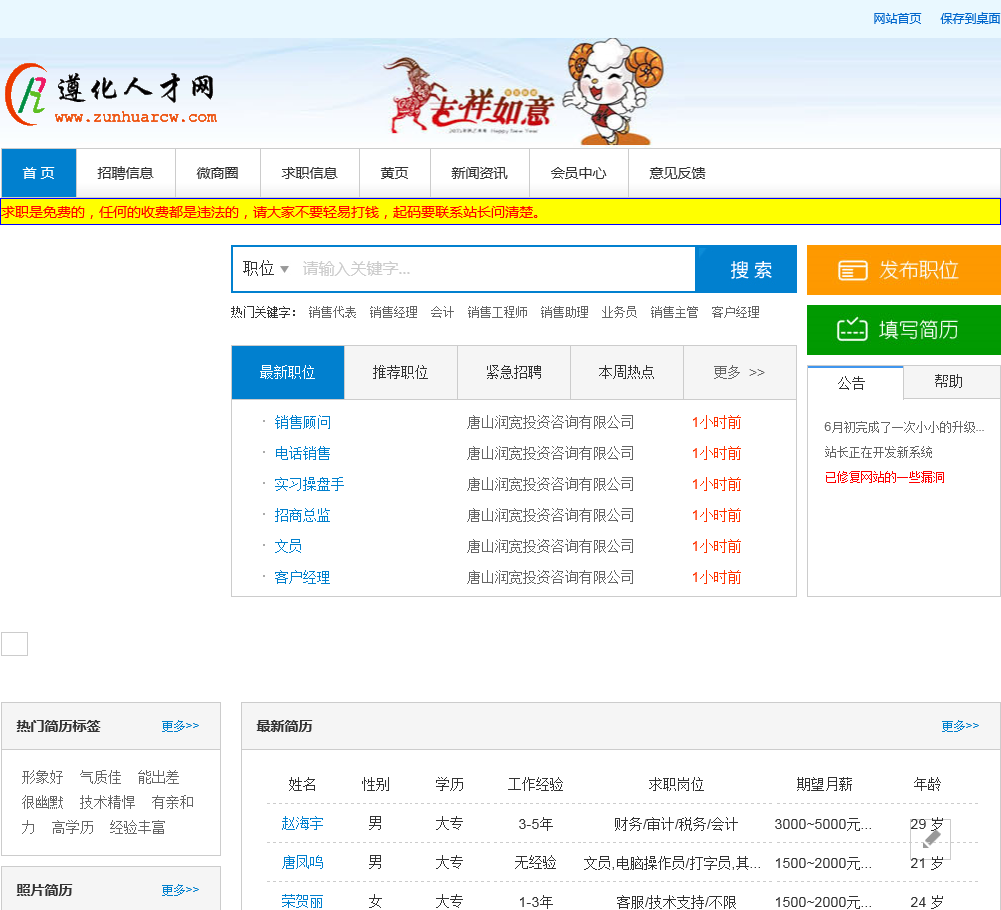Click the 发布职位 orange button
This screenshot has height=910, width=1001.
[903, 270]
